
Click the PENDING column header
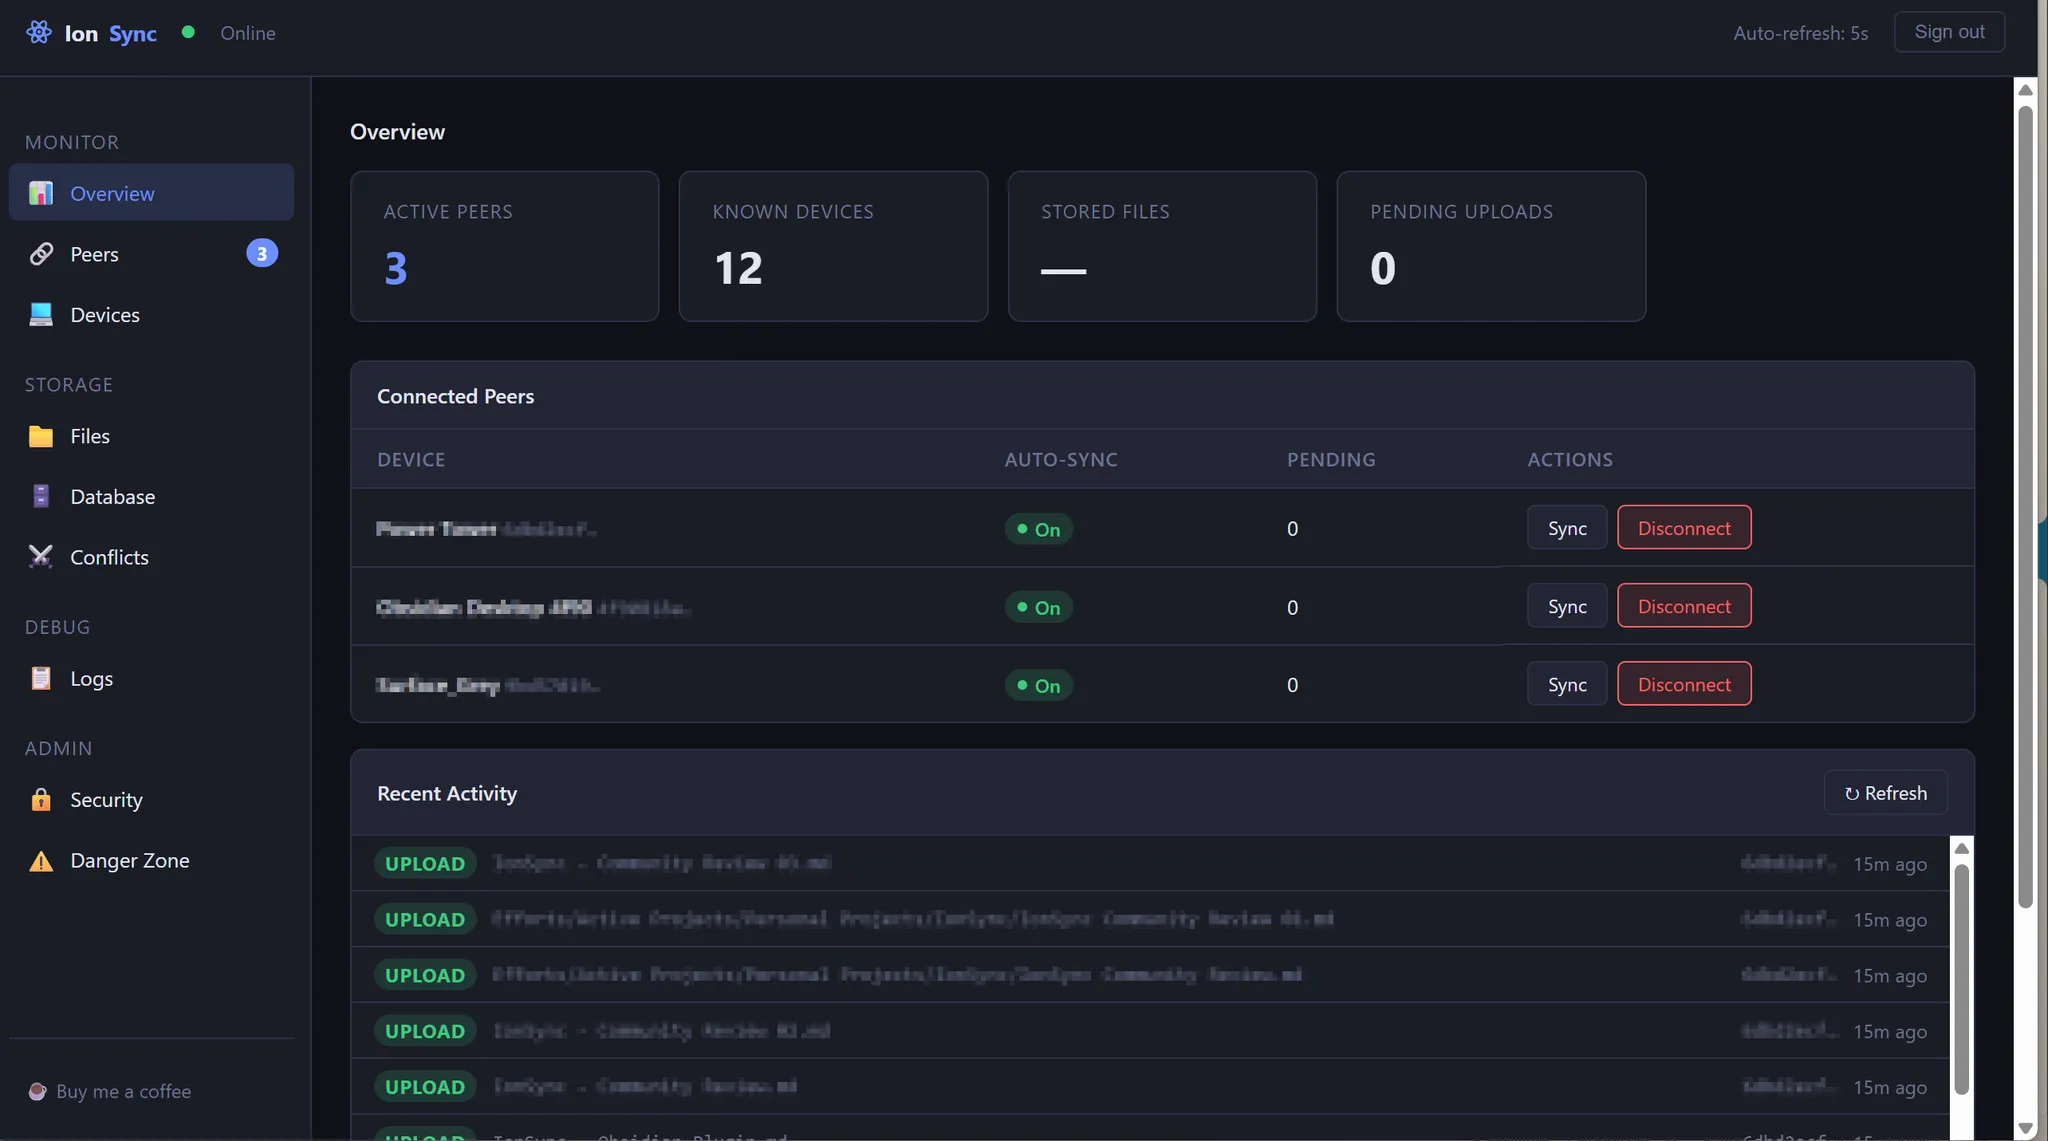point(1331,459)
